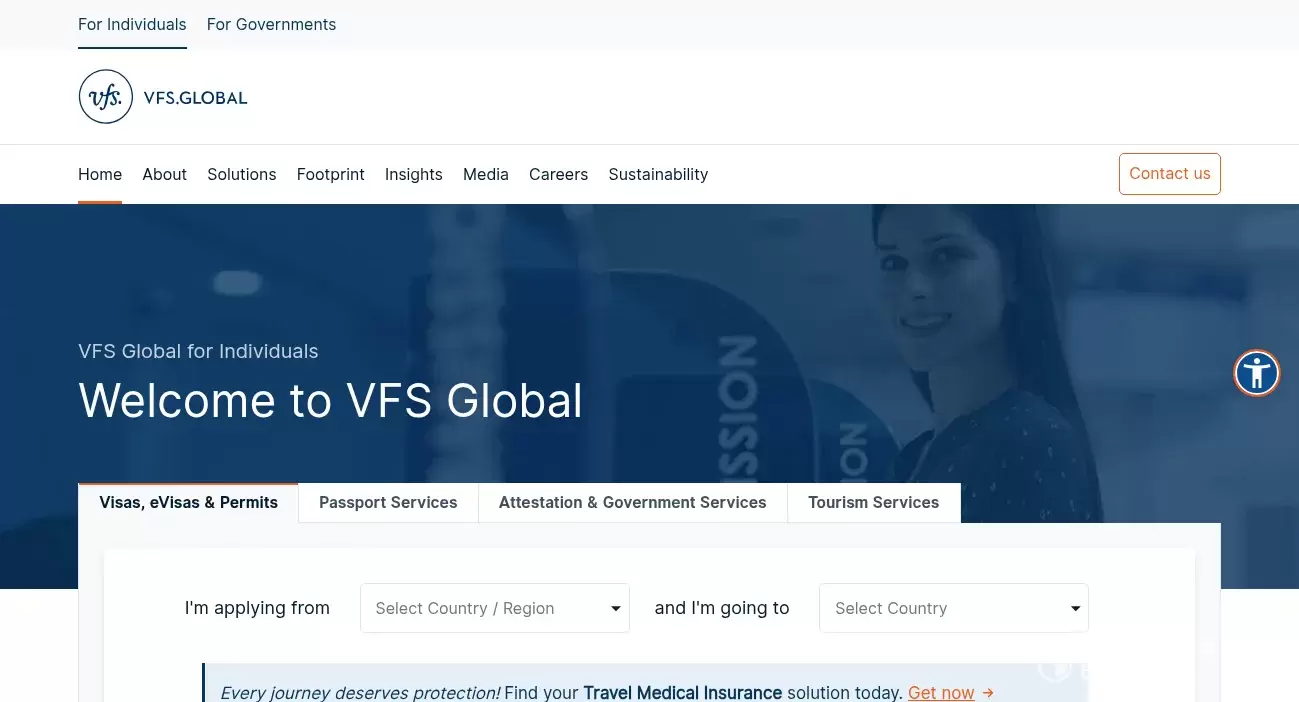Open the 'Select Country / Region' dropdown
The image size is (1299, 702).
tap(494, 607)
